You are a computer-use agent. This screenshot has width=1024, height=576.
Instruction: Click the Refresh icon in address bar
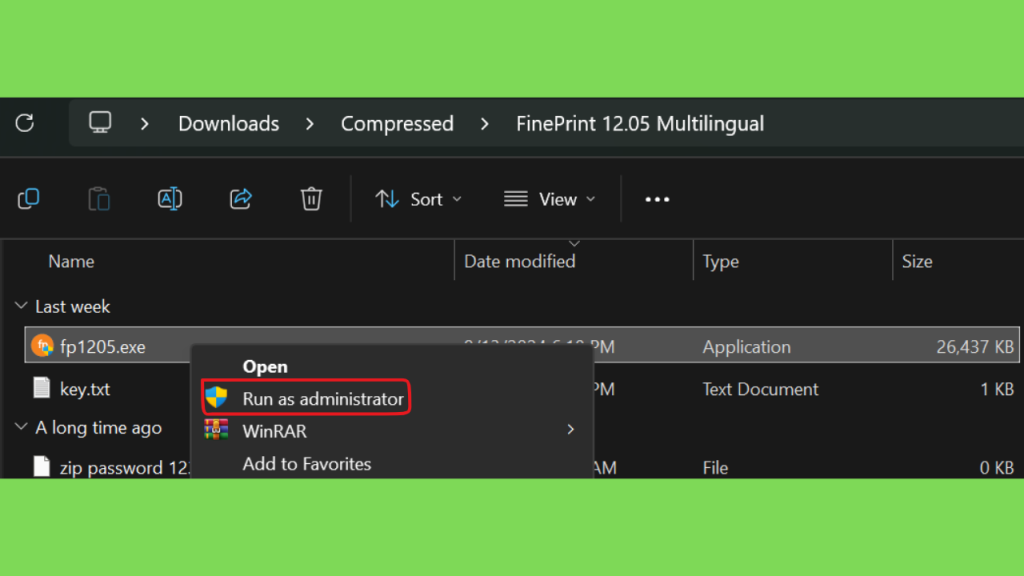[x=25, y=123]
